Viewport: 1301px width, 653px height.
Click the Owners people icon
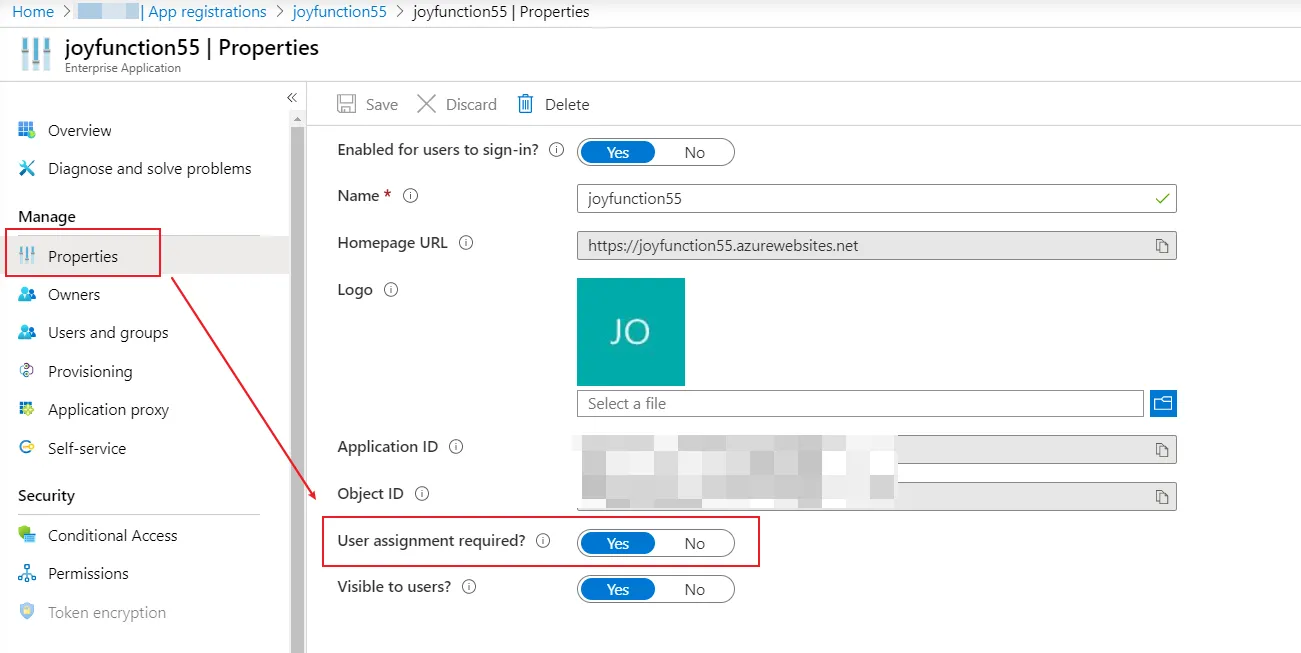coord(27,294)
